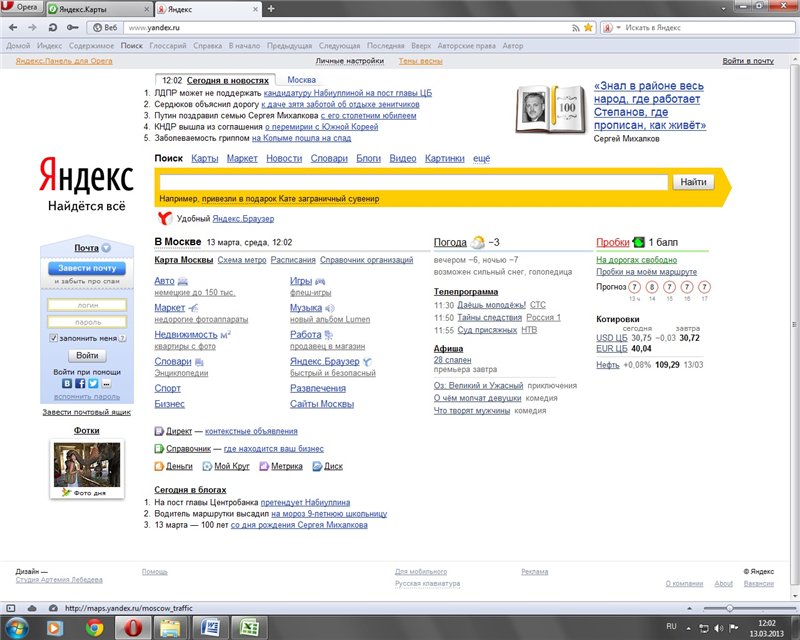Open the Погода weather link
The width and height of the screenshot is (800, 640).
450,242
